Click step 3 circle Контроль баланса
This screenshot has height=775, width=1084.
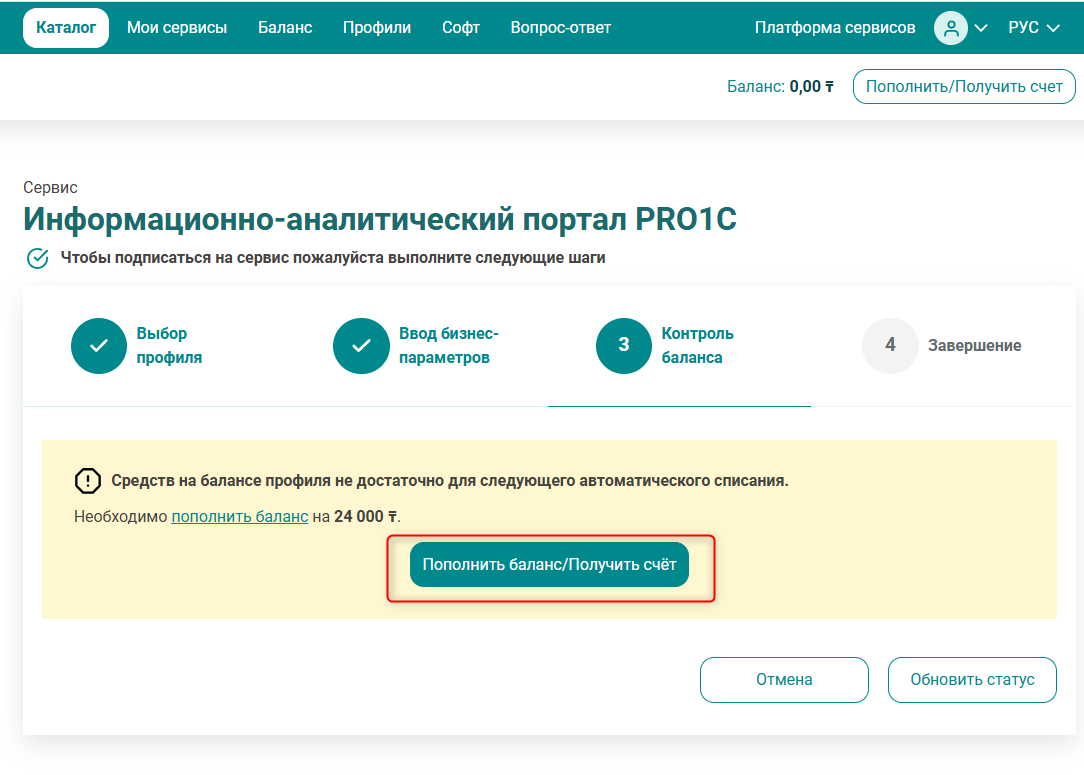624,346
